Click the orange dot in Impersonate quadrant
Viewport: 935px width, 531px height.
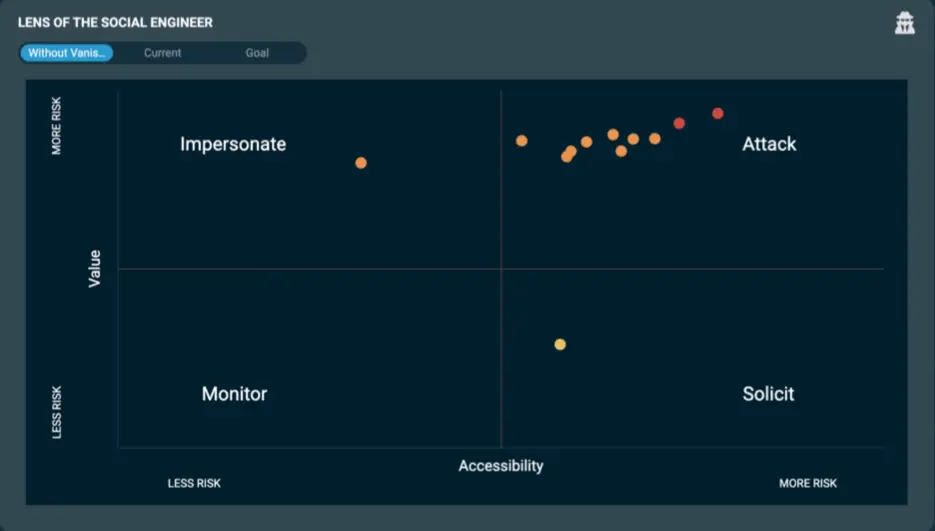coord(361,163)
